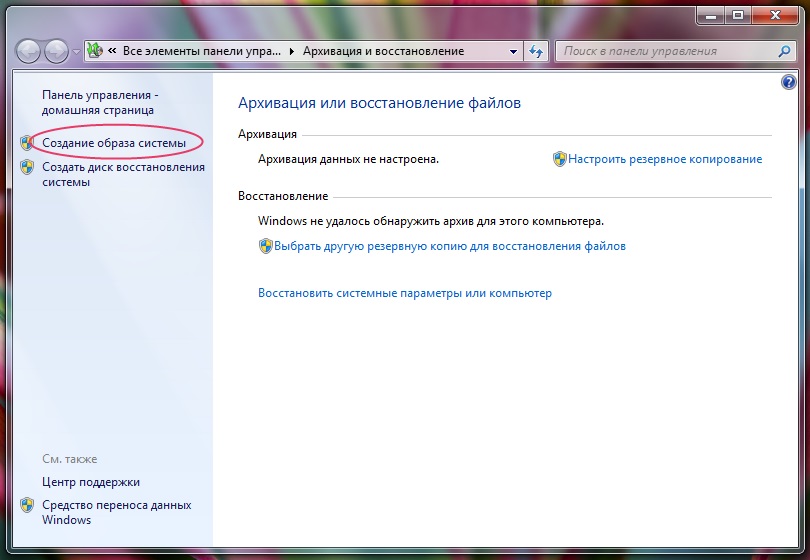The width and height of the screenshot is (810, 560).
Task: Click 'Создать диск восстановления системы' link
Action: tap(123, 175)
